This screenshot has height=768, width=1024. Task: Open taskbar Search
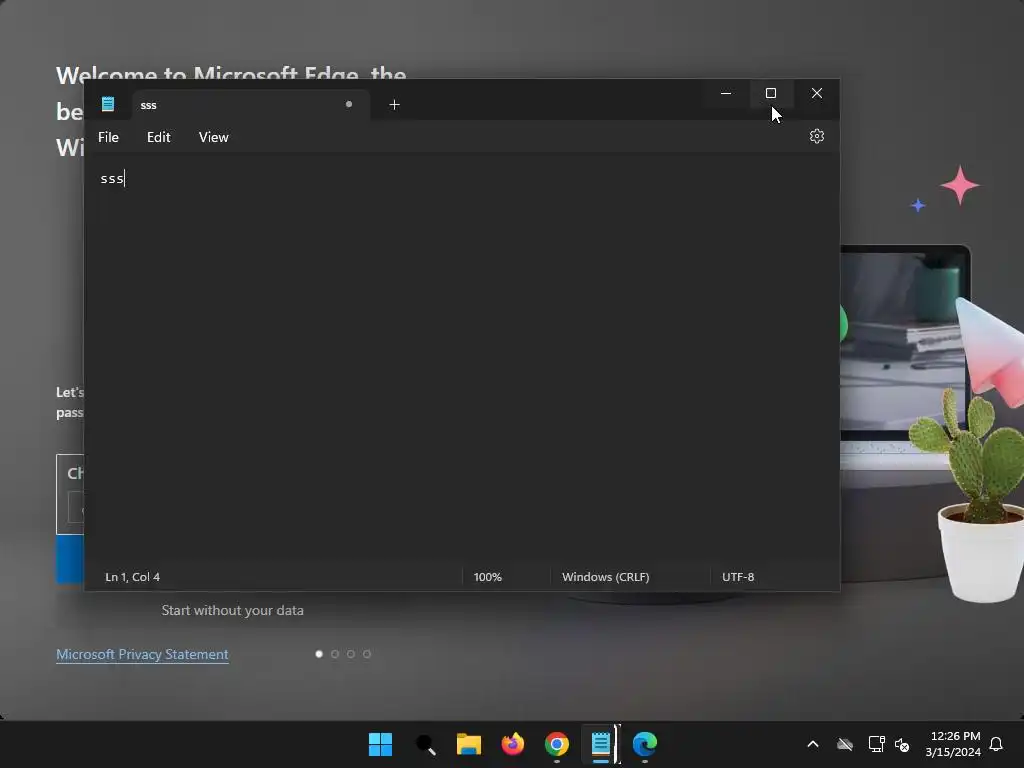click(425, 744)
